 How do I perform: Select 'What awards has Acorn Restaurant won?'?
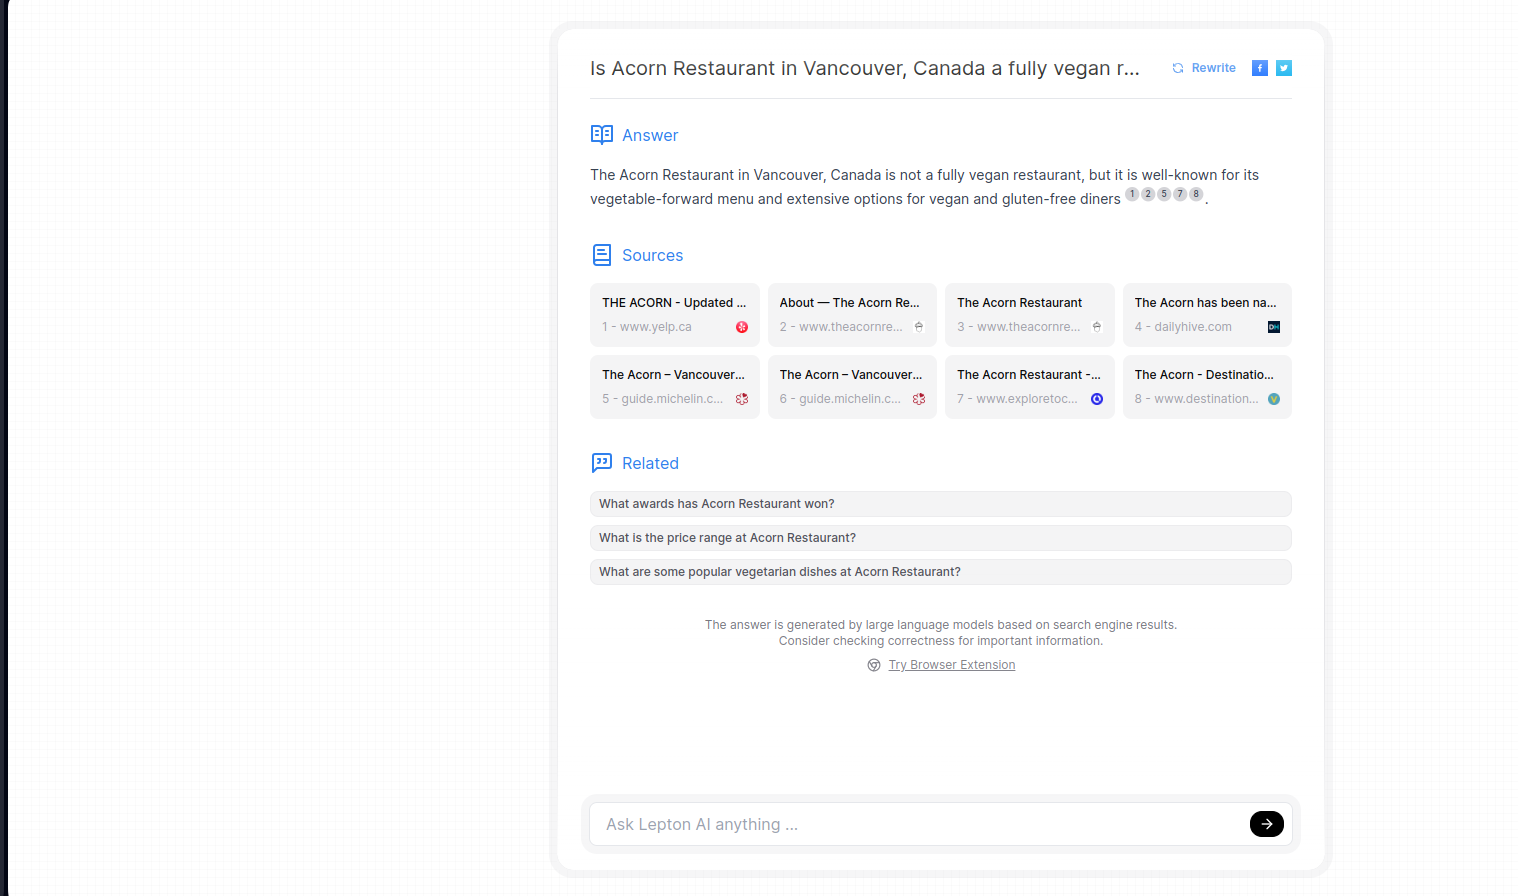click(x=941, y=504)
